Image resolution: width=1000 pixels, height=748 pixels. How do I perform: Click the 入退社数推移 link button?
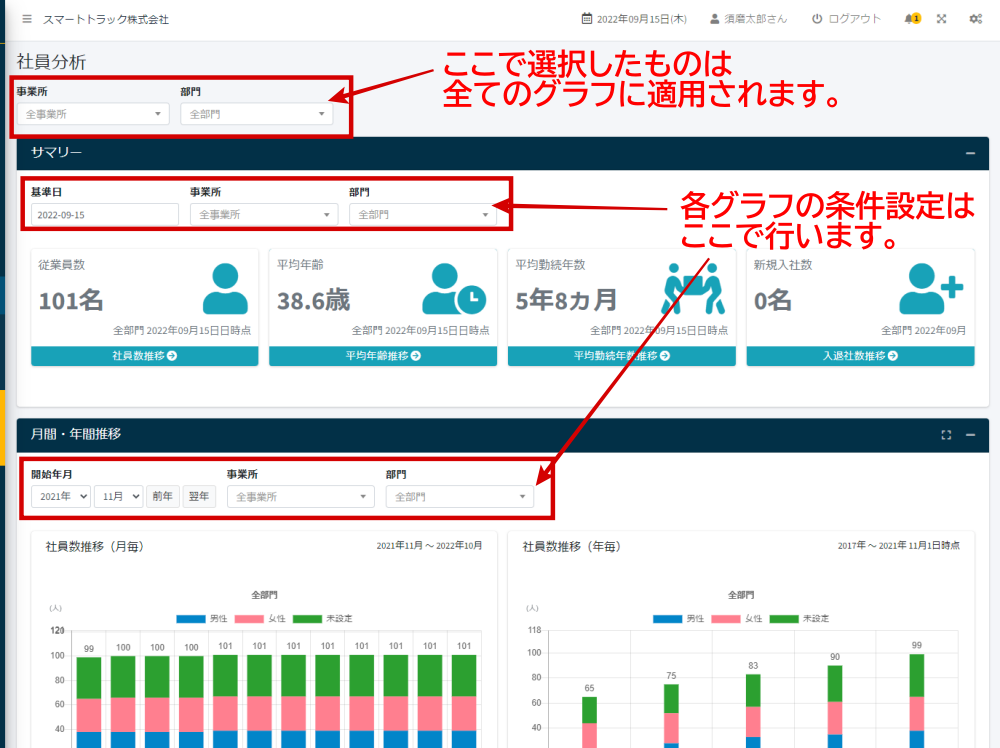coord(860,356)
